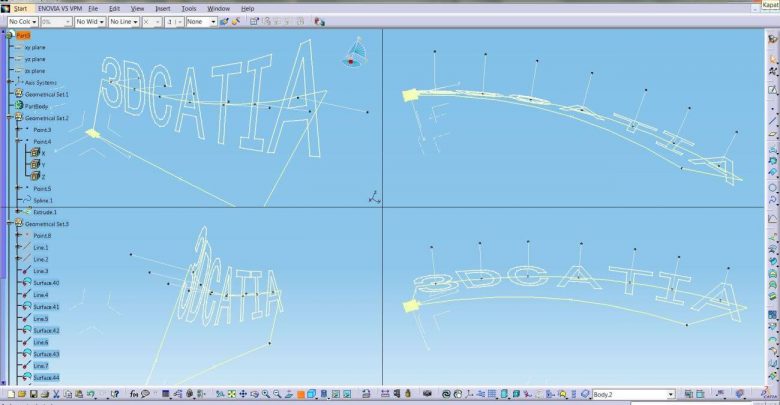Open the Window menu
Image resolution: width=780 pixels, height=405 pixels.
point(218,8)
